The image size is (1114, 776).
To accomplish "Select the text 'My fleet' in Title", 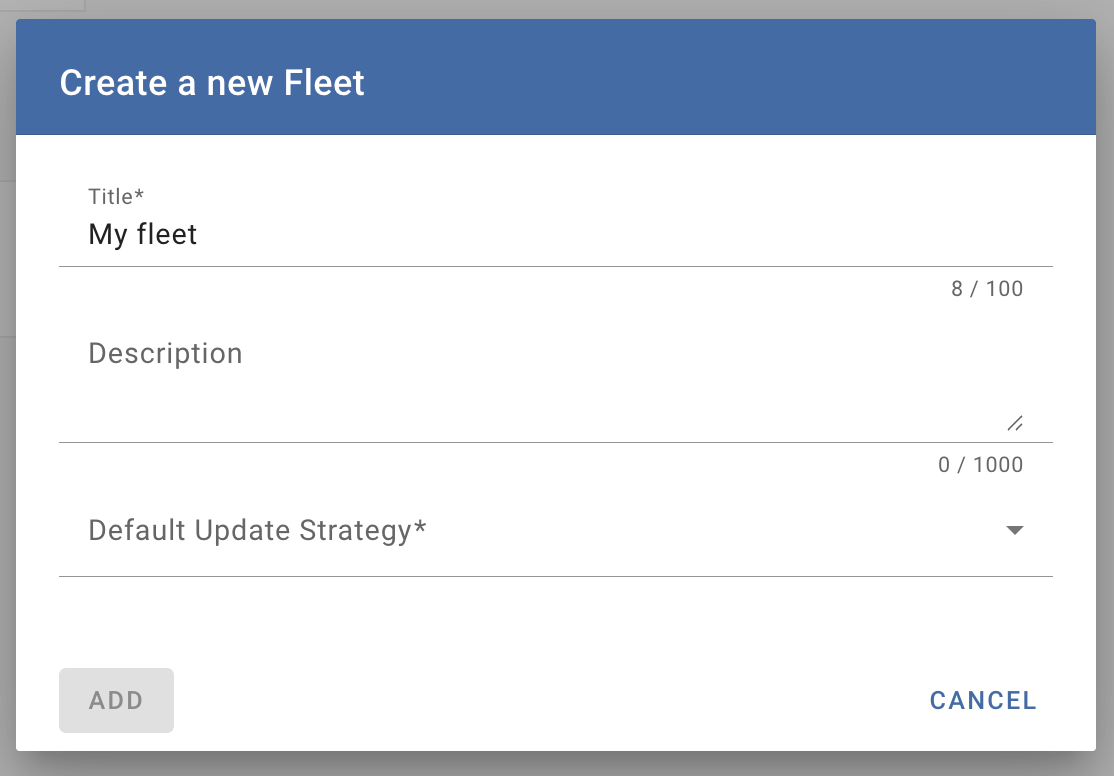I will coord(142,234).
